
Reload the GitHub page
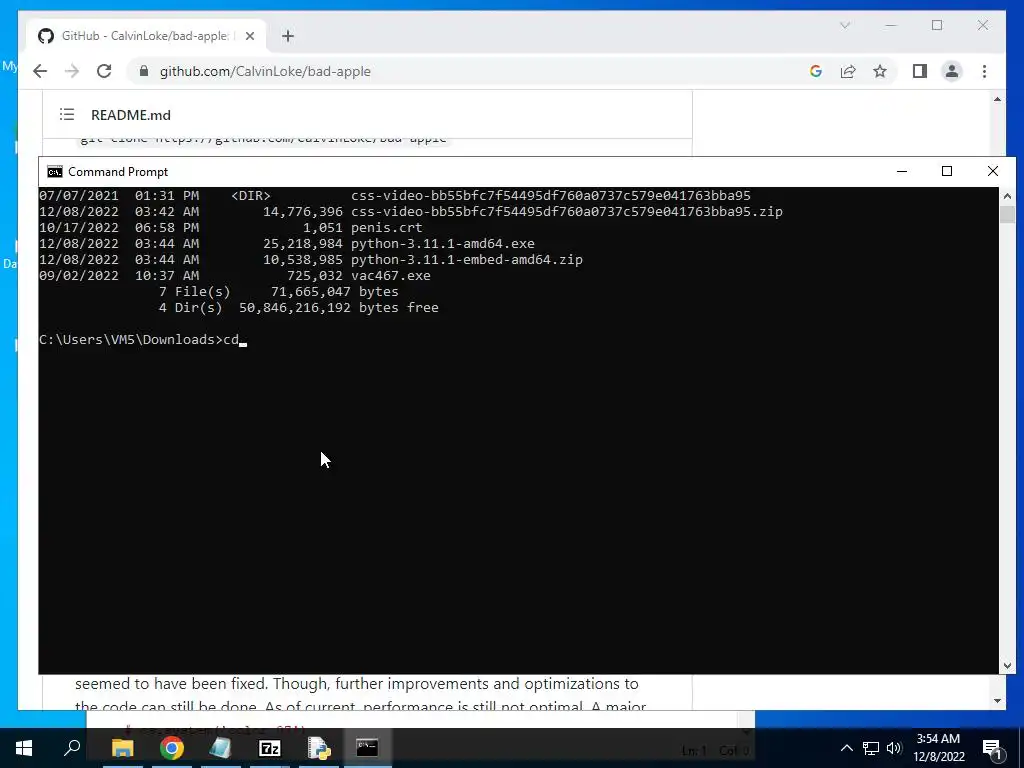104,71
